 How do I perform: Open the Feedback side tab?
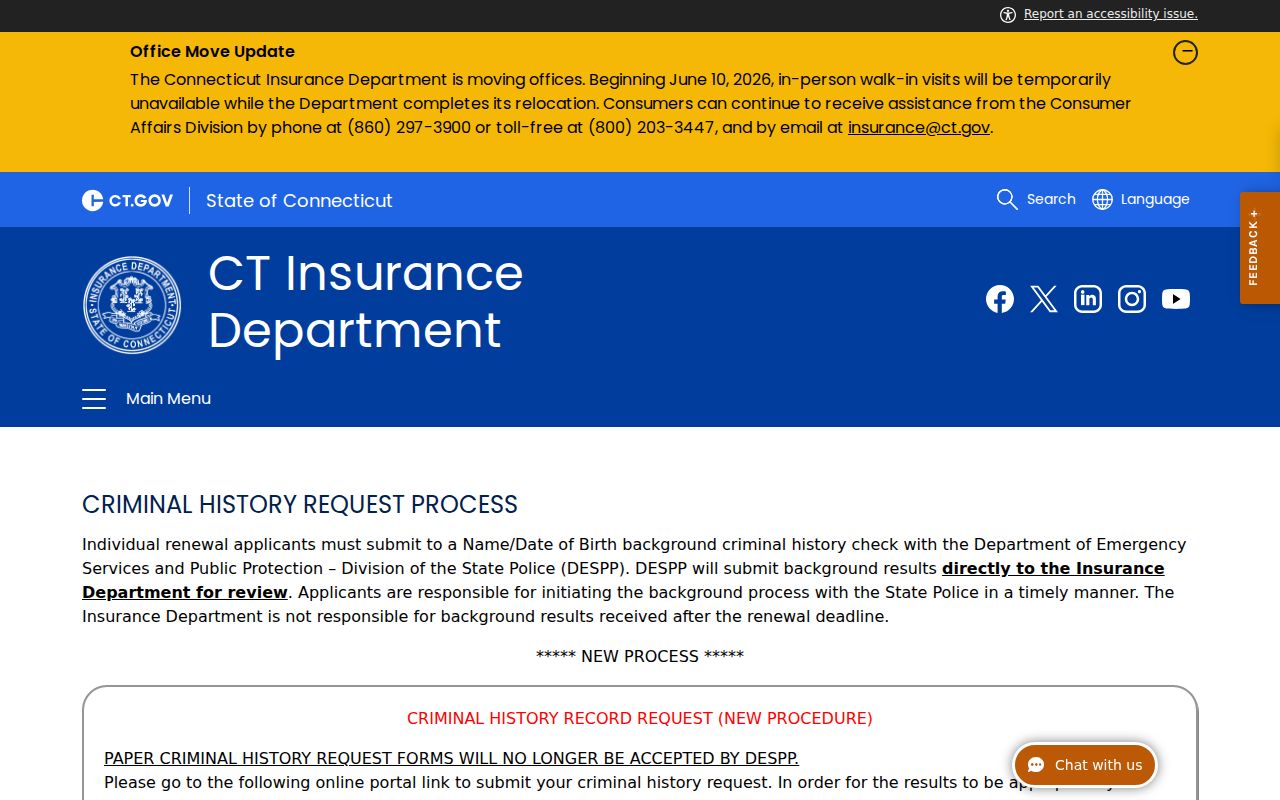(1260, 247)
